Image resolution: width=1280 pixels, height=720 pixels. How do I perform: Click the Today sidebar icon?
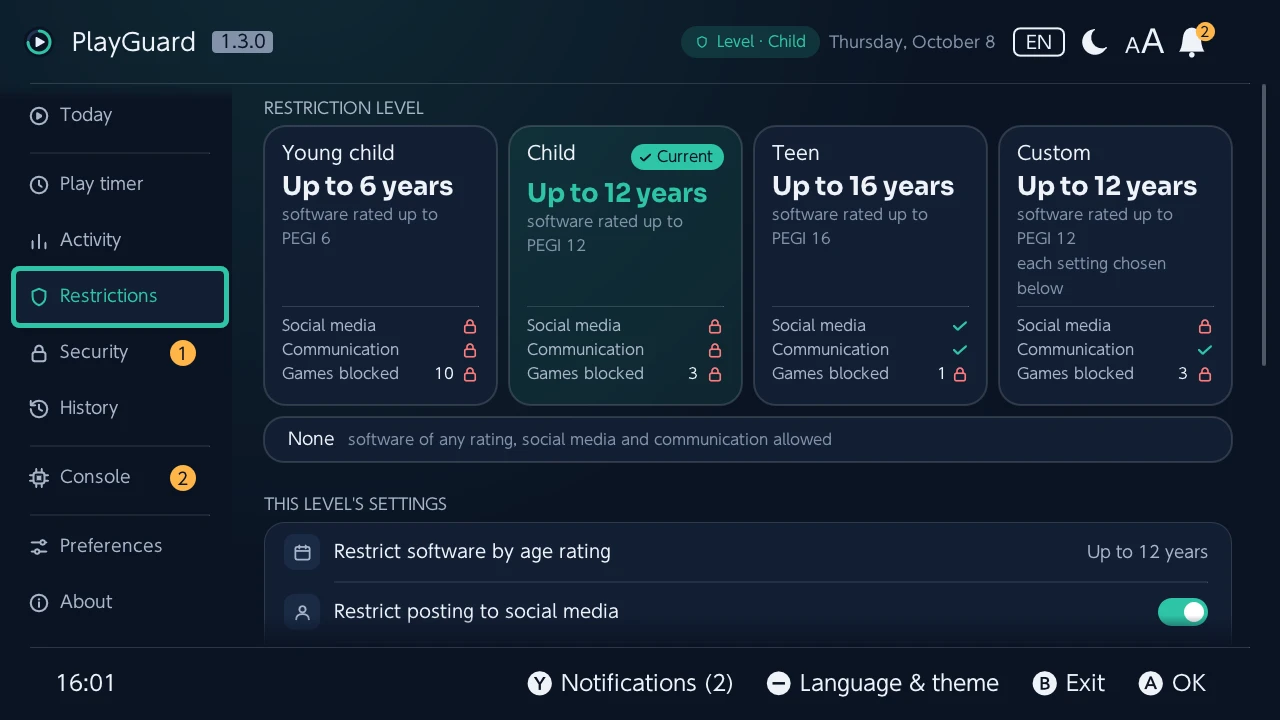39,115
